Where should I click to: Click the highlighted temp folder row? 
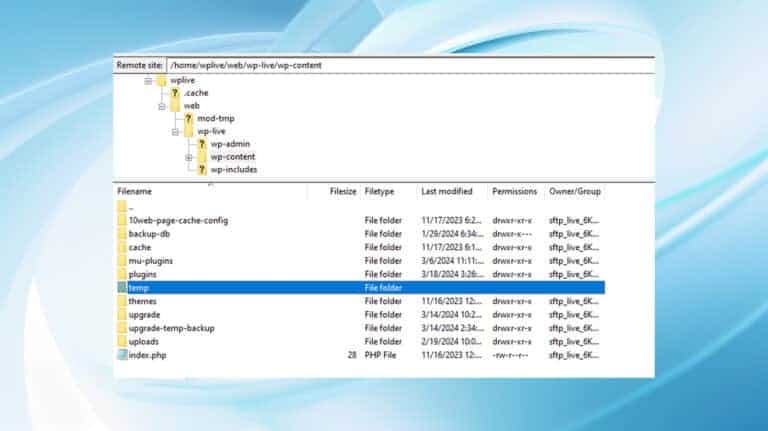point(360,288)
